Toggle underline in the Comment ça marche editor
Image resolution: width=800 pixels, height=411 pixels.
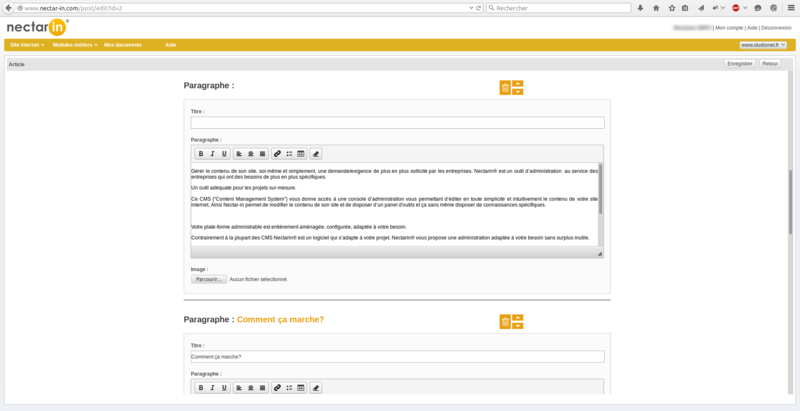(x=224, y=388)
